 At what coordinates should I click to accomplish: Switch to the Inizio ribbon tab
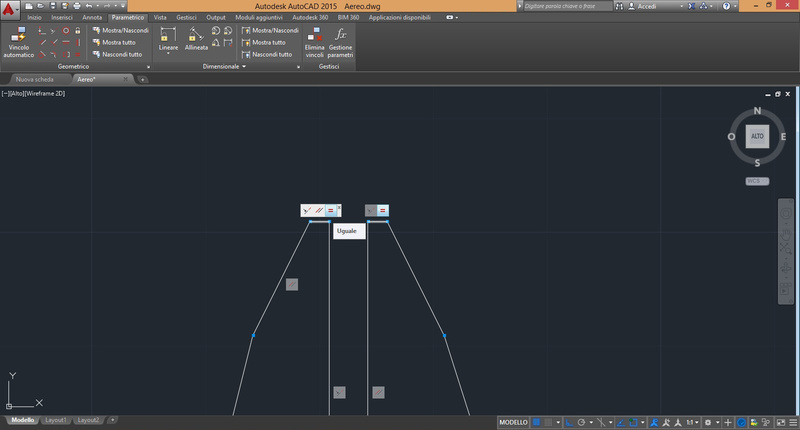click(34, 17)
